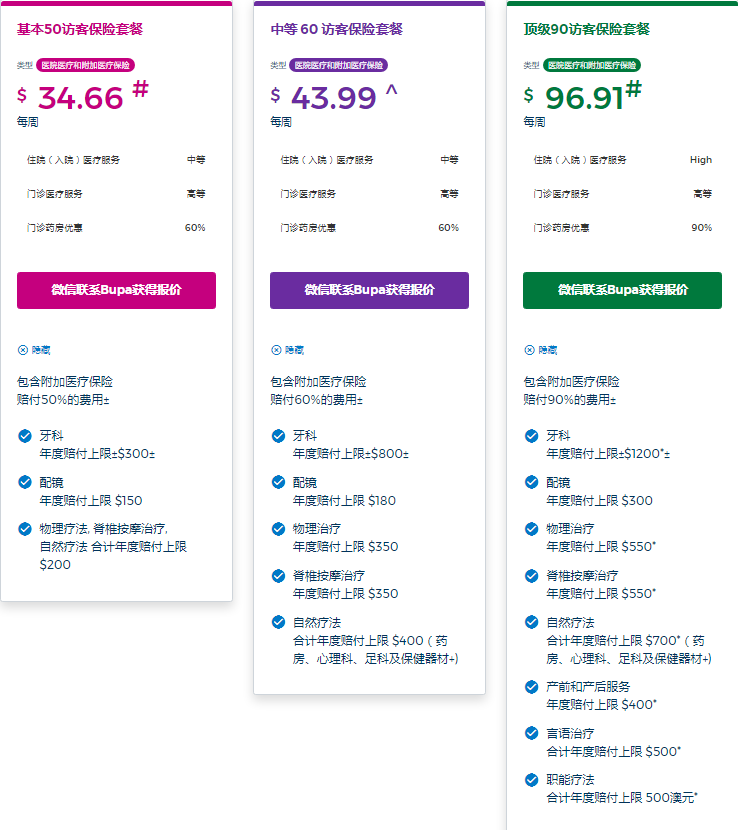Click the green 医院医疗和附加医疗保险 tag

592,65
